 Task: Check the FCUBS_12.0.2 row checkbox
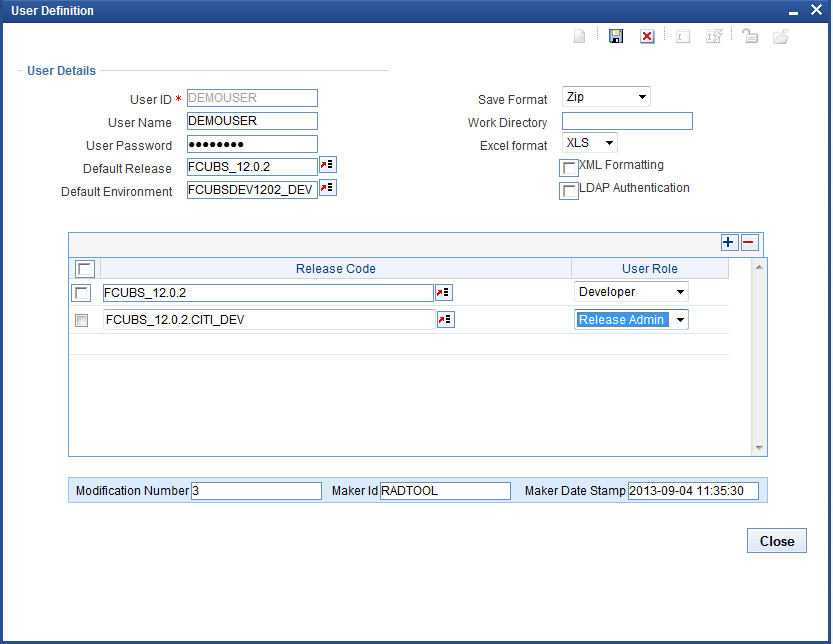point(82,293)
